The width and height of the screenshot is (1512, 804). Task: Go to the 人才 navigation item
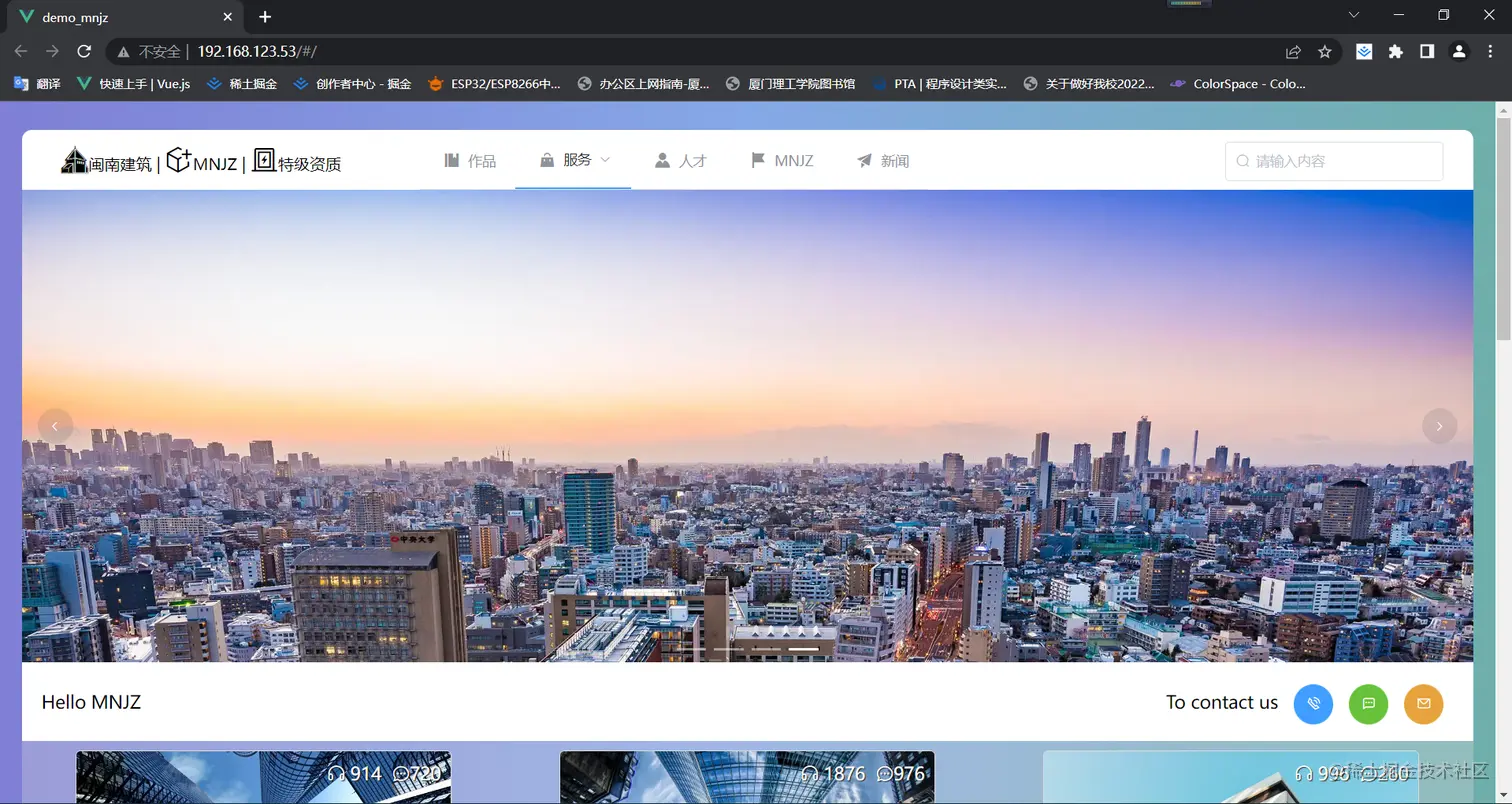680,160
